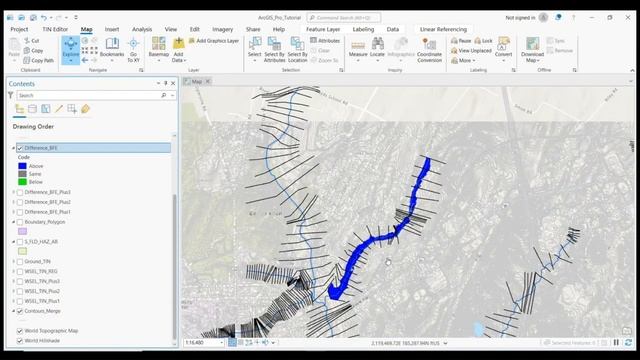Hide the World Topographic Map layer

[x=20, y=331]
